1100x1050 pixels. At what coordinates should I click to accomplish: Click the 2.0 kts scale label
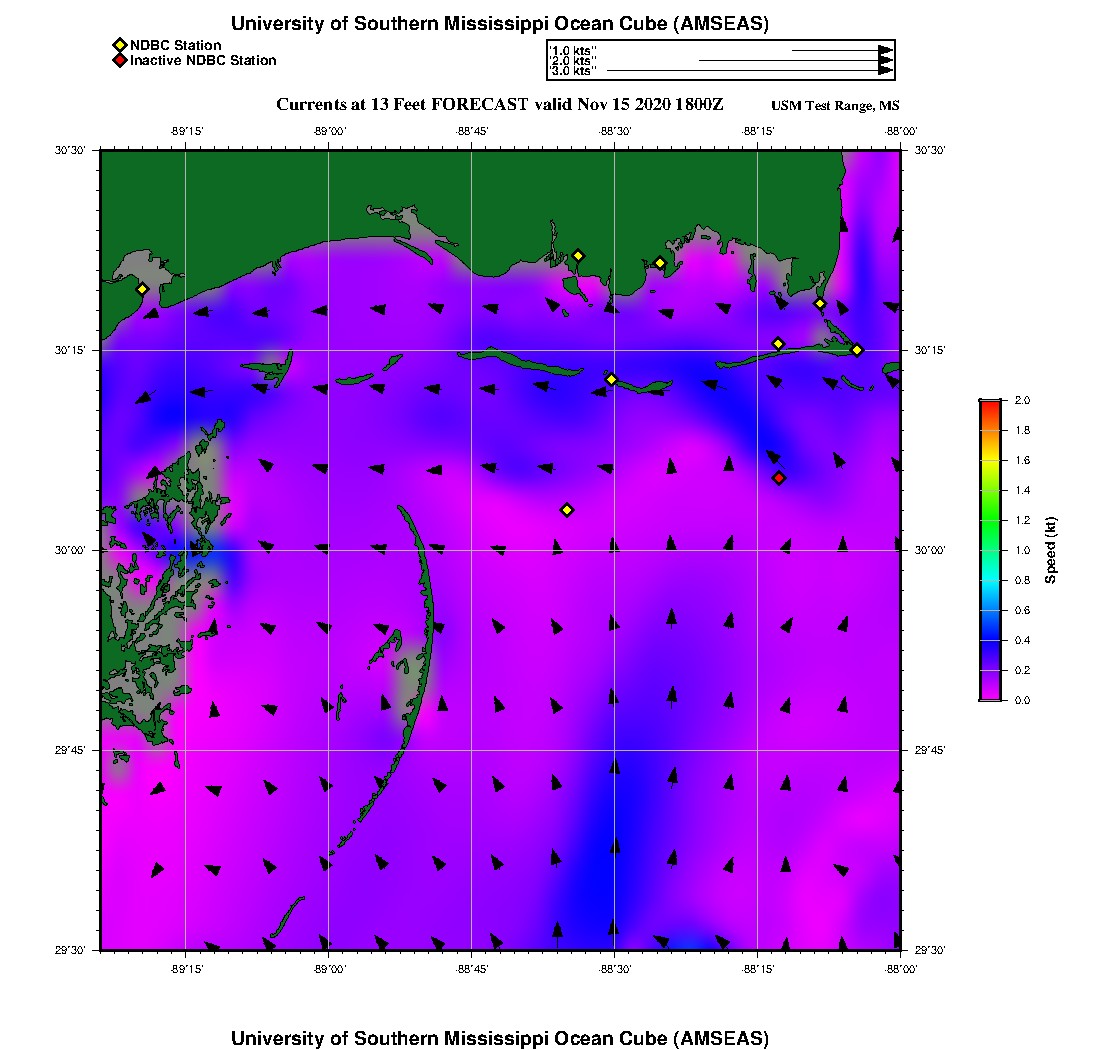point(574,61)
